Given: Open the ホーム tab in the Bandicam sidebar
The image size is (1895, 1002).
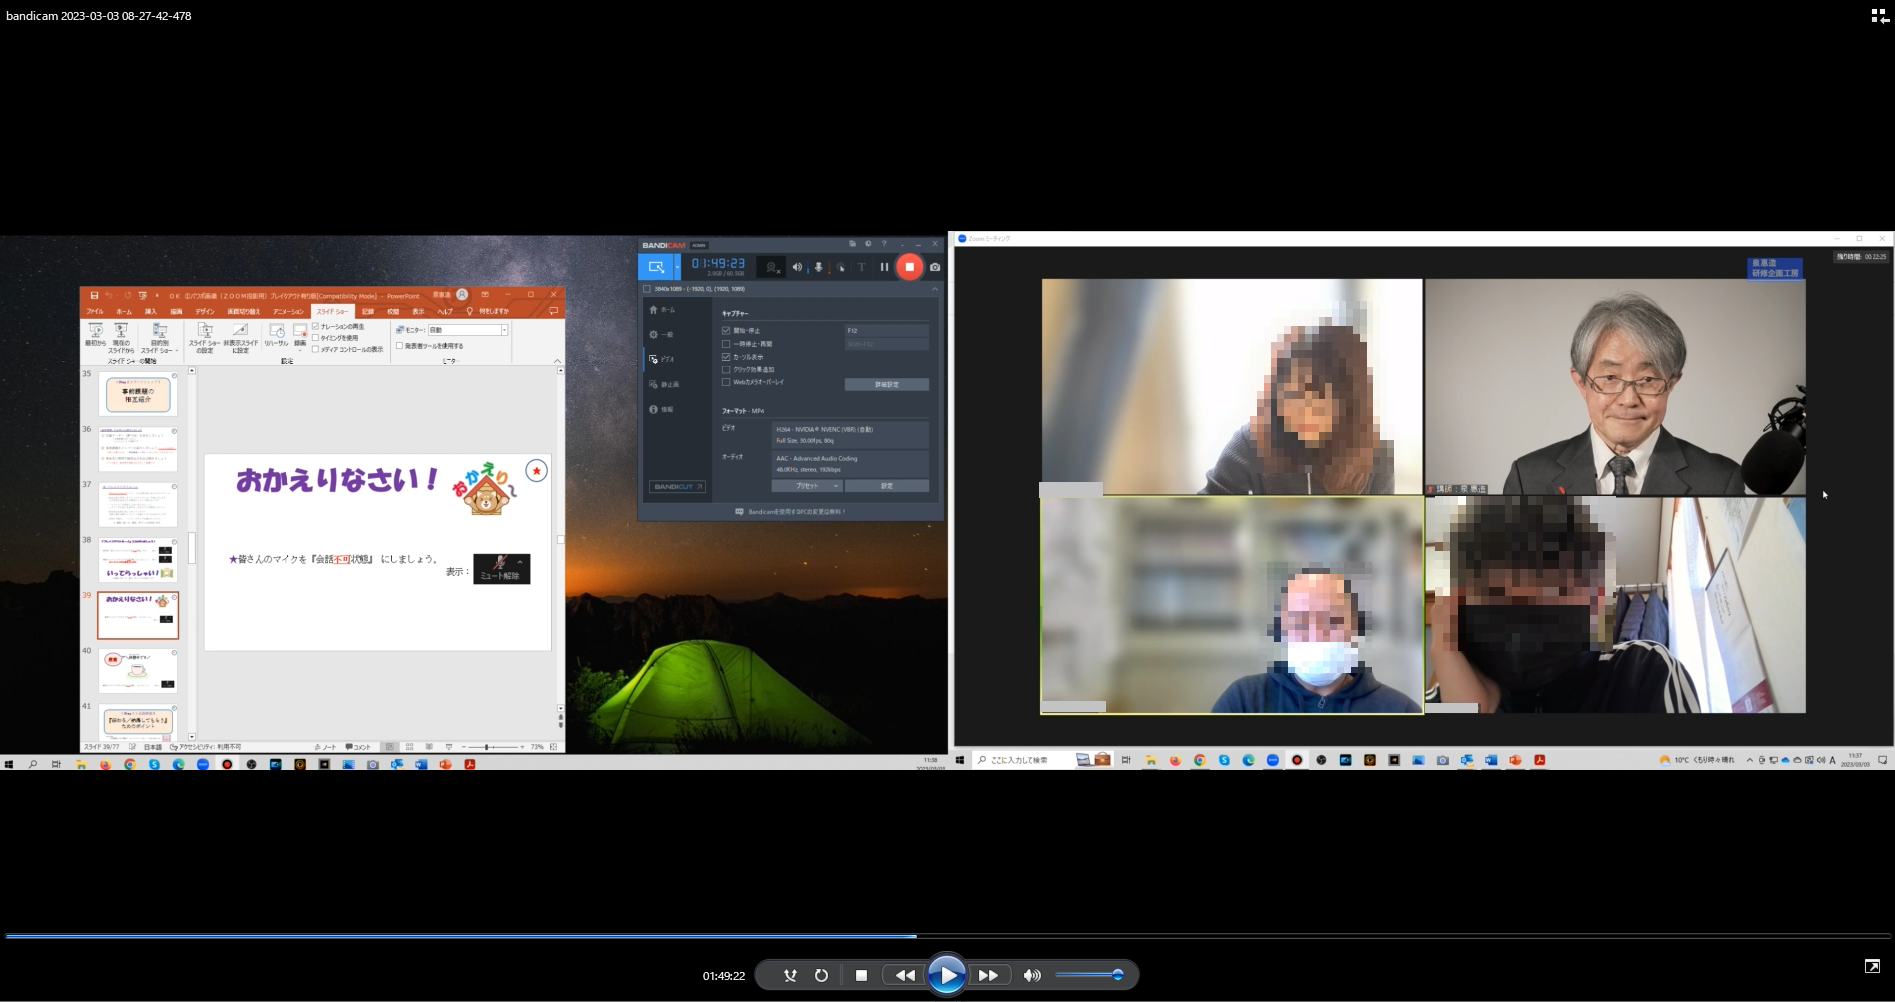Looking at the screenshot, I should coord(662,310).
